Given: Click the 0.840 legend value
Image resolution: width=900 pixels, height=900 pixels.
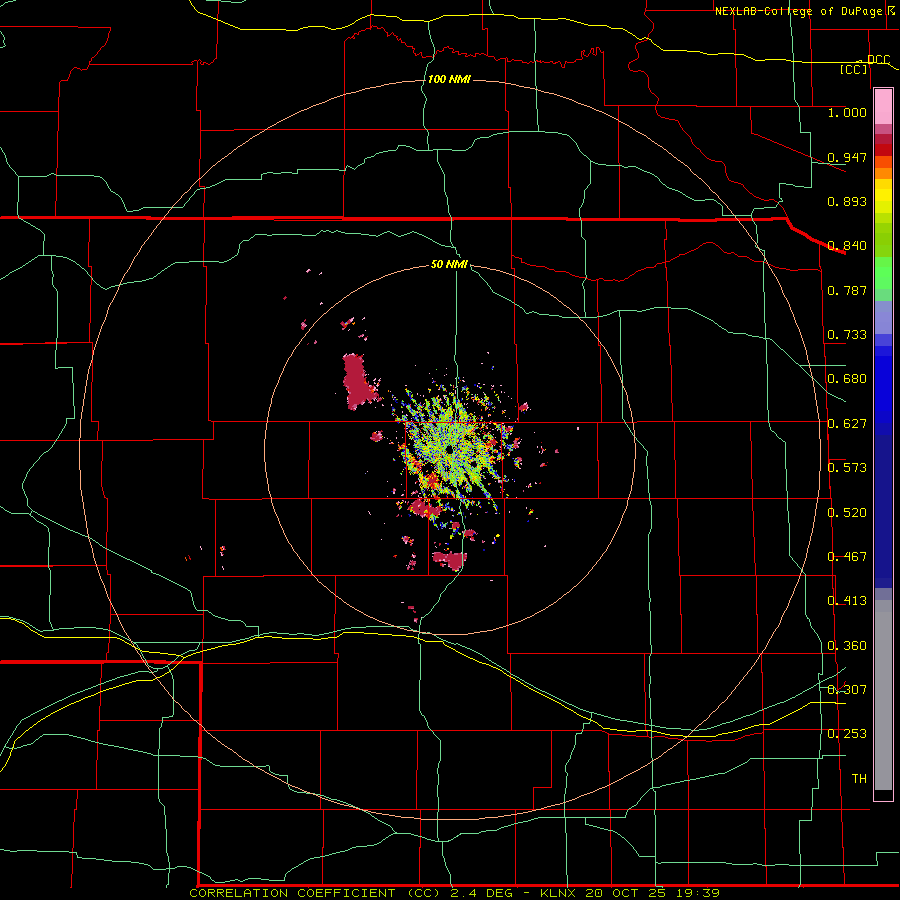Looking at the screenshot, I should click(847, 246).
